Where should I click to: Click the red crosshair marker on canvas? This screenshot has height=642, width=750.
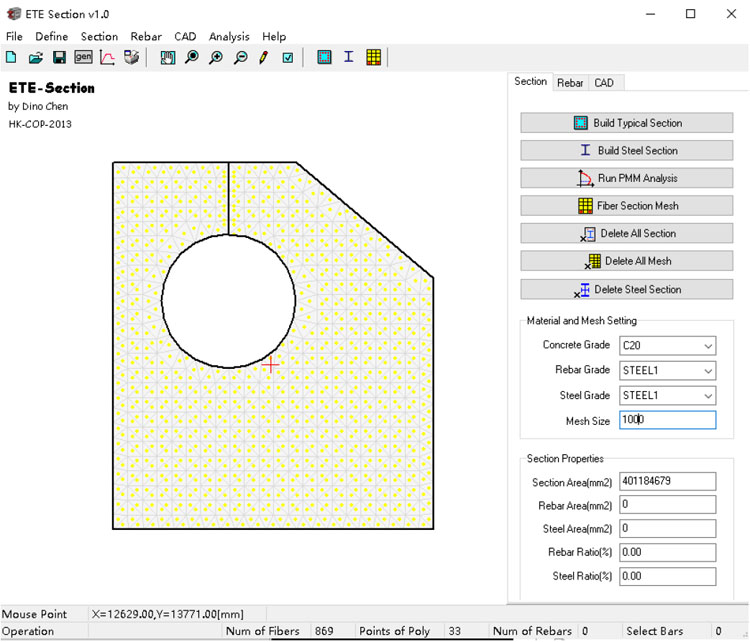point(270,365)
